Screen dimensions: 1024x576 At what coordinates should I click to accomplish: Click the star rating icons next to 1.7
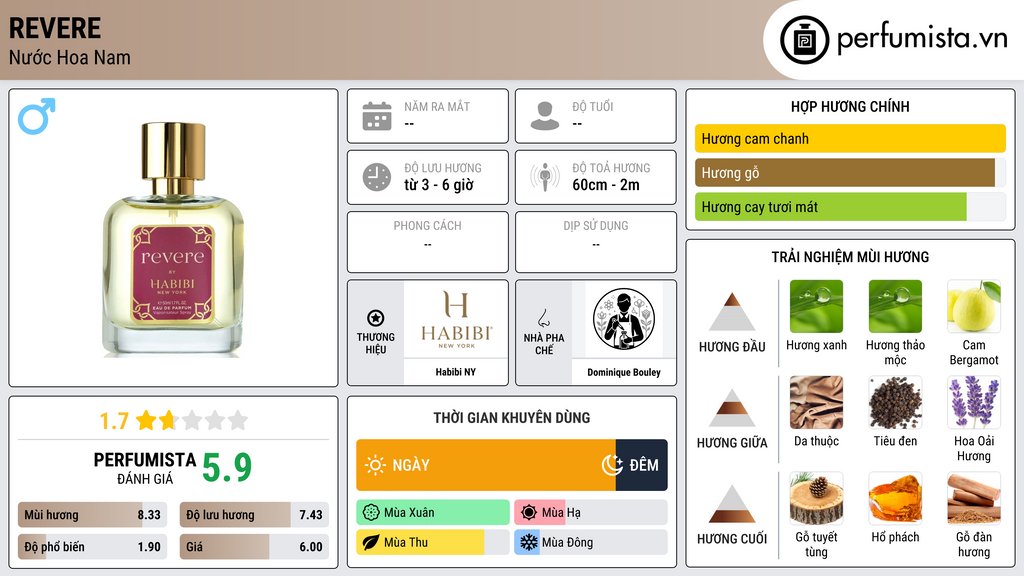coord(192,420)
